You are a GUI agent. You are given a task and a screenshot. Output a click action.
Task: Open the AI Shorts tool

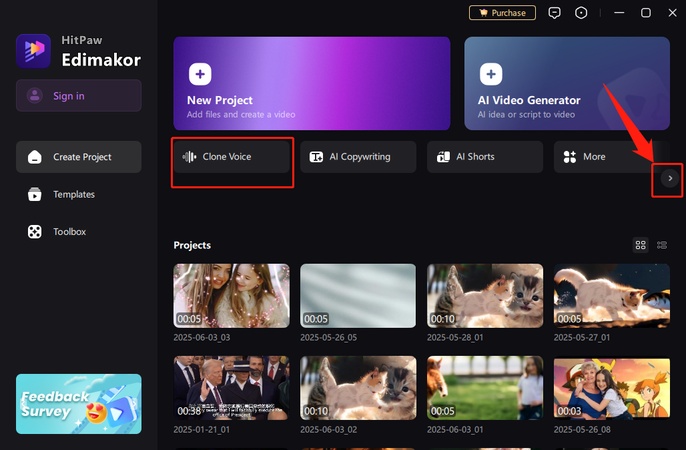point(485,157)
